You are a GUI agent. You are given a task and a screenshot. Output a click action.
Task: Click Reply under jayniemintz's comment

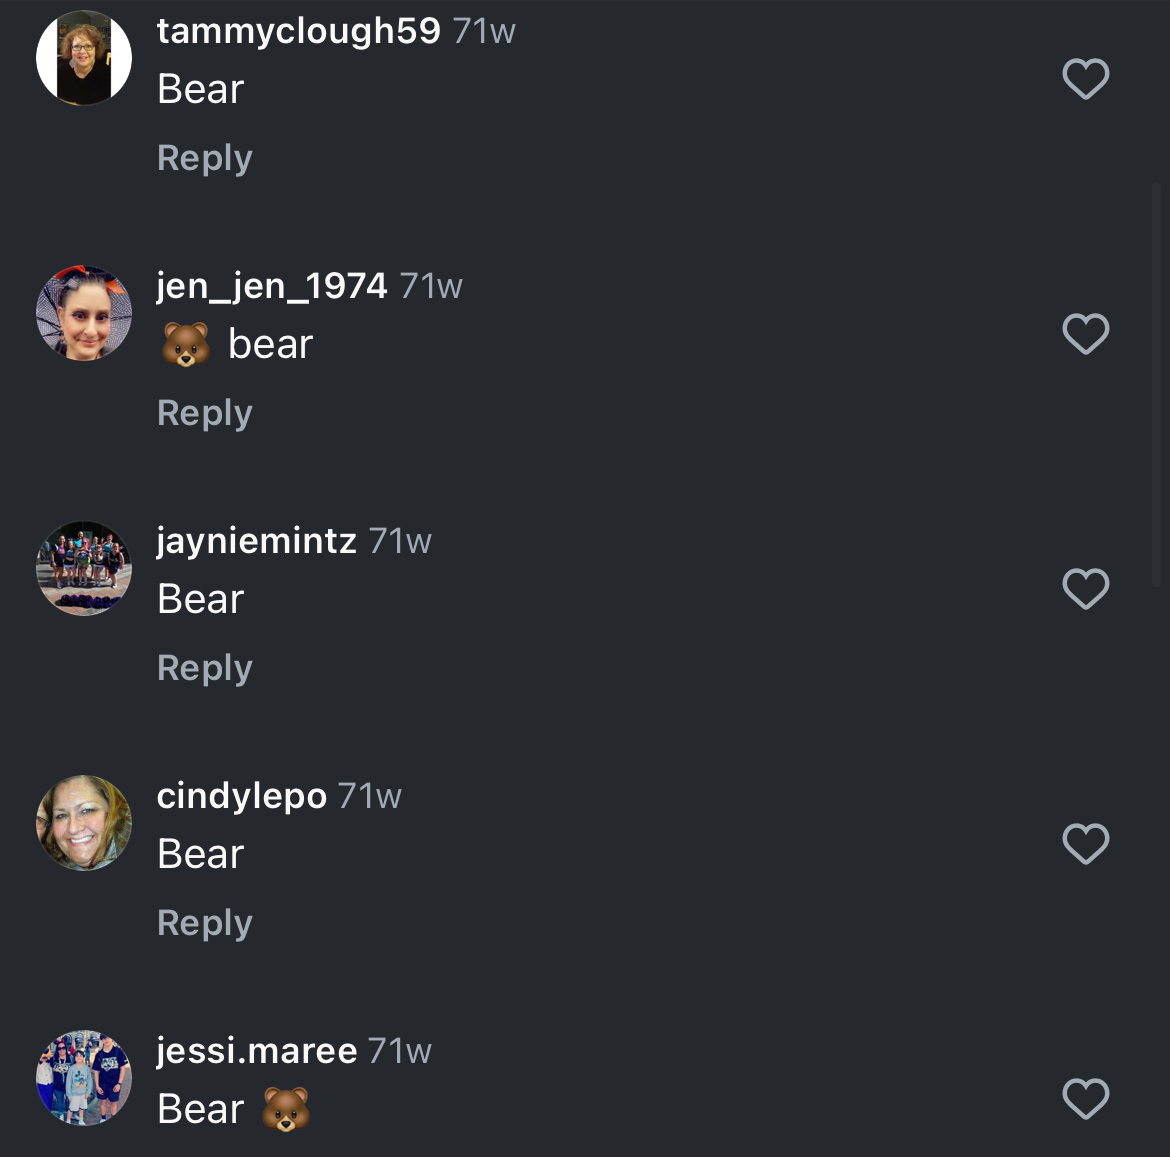(x=204, y=668)
